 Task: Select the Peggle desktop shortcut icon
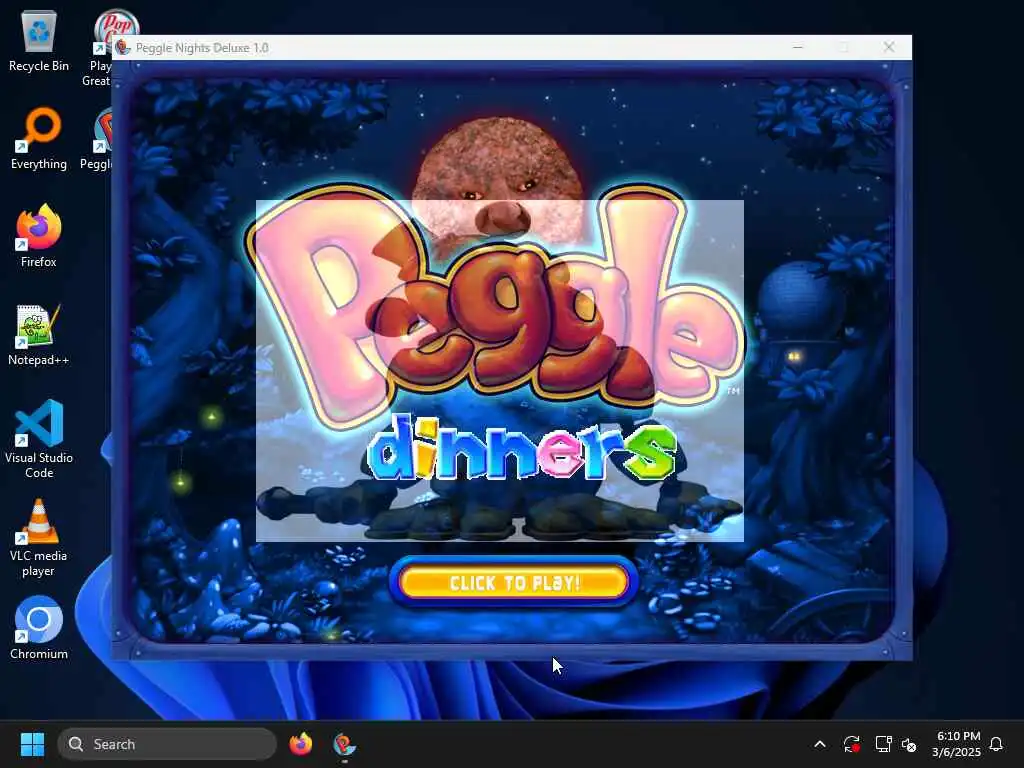pos(98,138)
